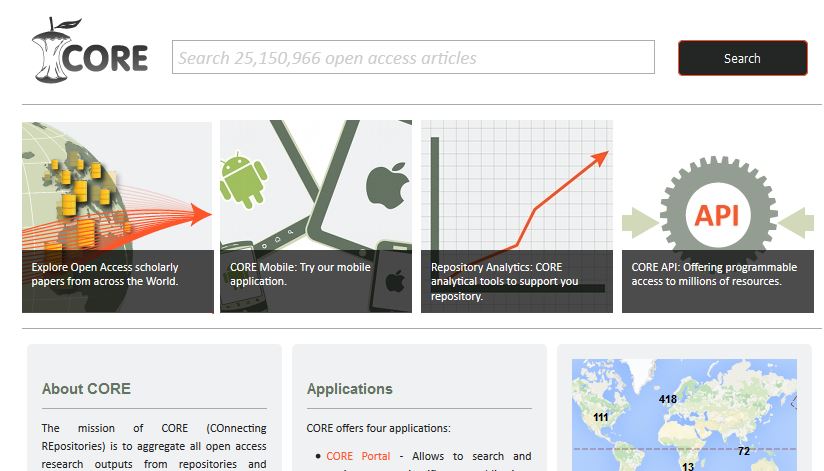The width and height of the screenshot is (824, 471).
Task: Open the CORE API programmable access tile
Action: click(718, 217)
